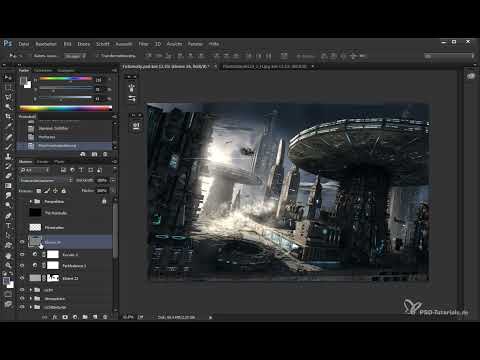Open the status bar info arrow
Image resolution: width=480 pixels, height=360 pixels.
click(211, 318)
